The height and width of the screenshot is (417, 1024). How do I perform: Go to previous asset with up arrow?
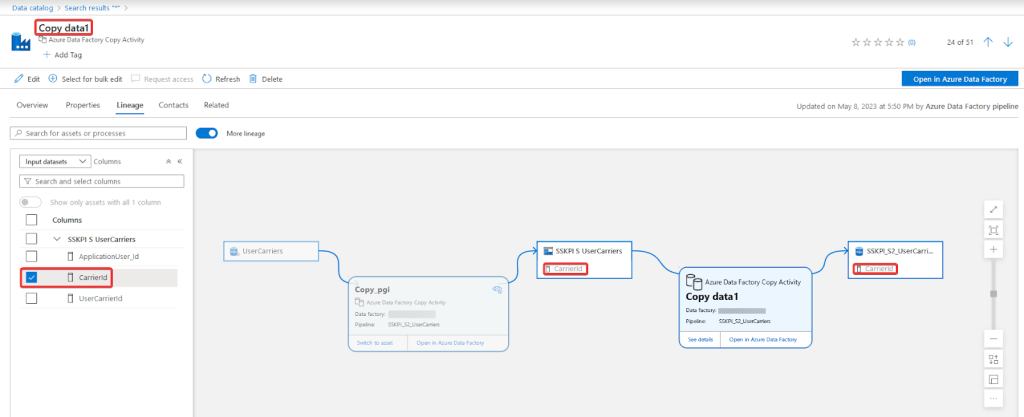coord(988,42)
